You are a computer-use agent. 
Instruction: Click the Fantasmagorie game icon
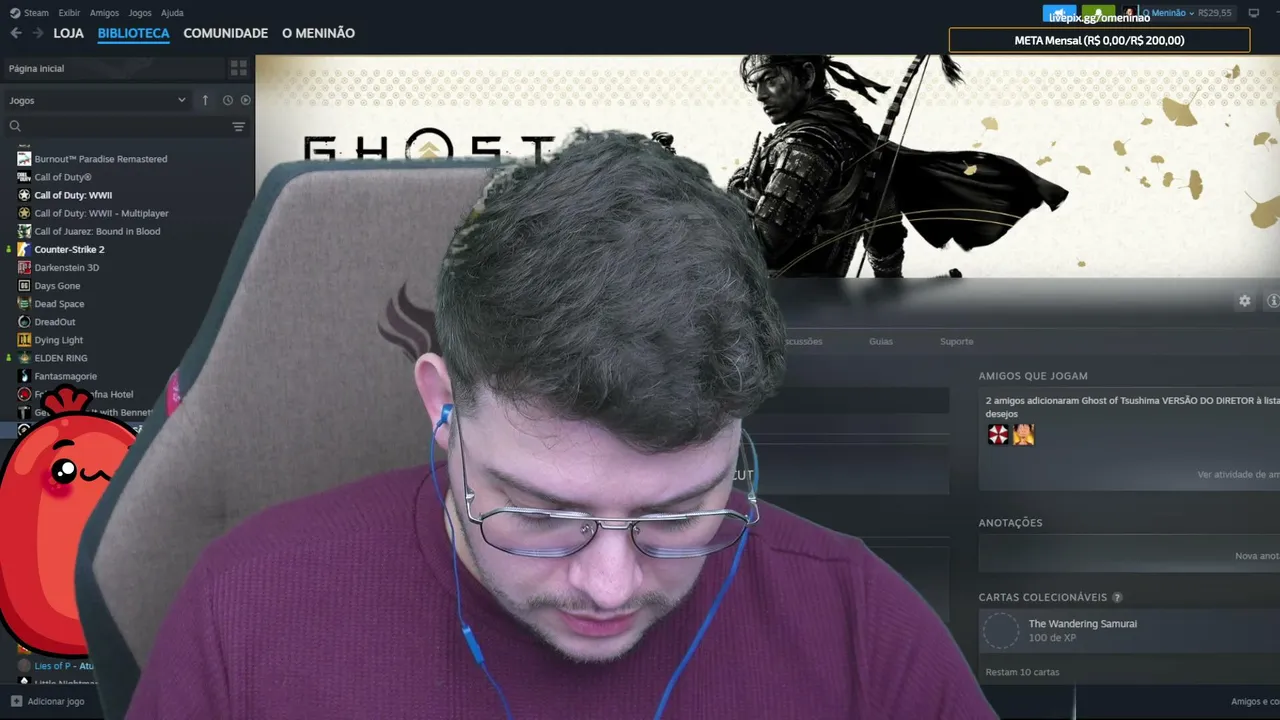click(24, 376)
